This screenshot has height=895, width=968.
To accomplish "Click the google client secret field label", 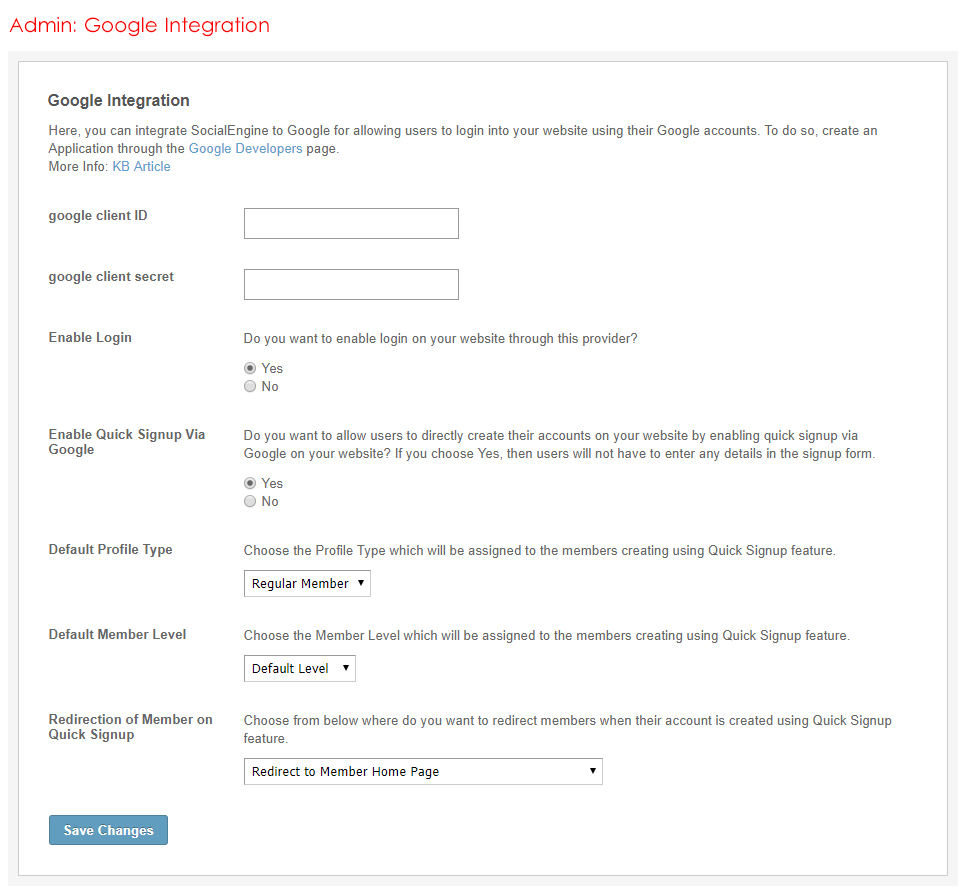I will coord(111,277).
